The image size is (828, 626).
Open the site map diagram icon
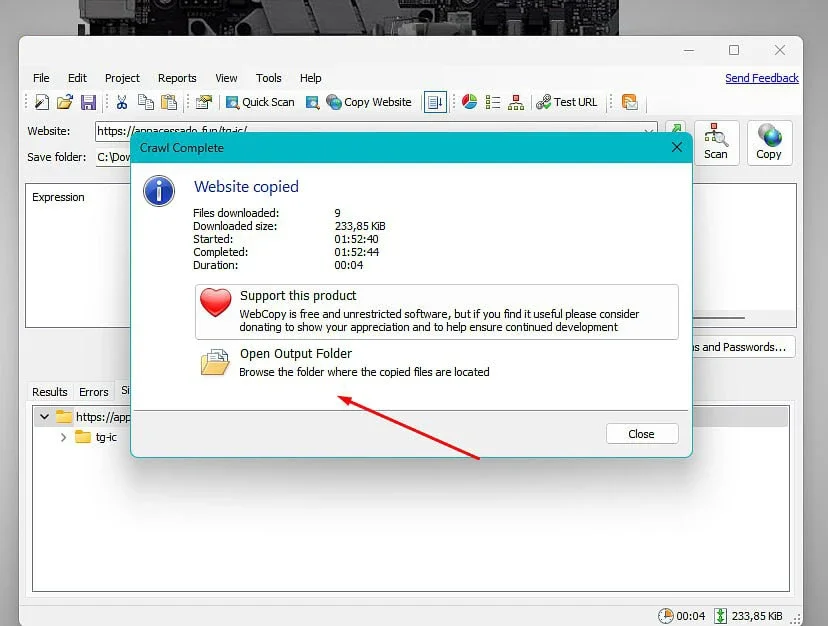[x=516, y=102]
